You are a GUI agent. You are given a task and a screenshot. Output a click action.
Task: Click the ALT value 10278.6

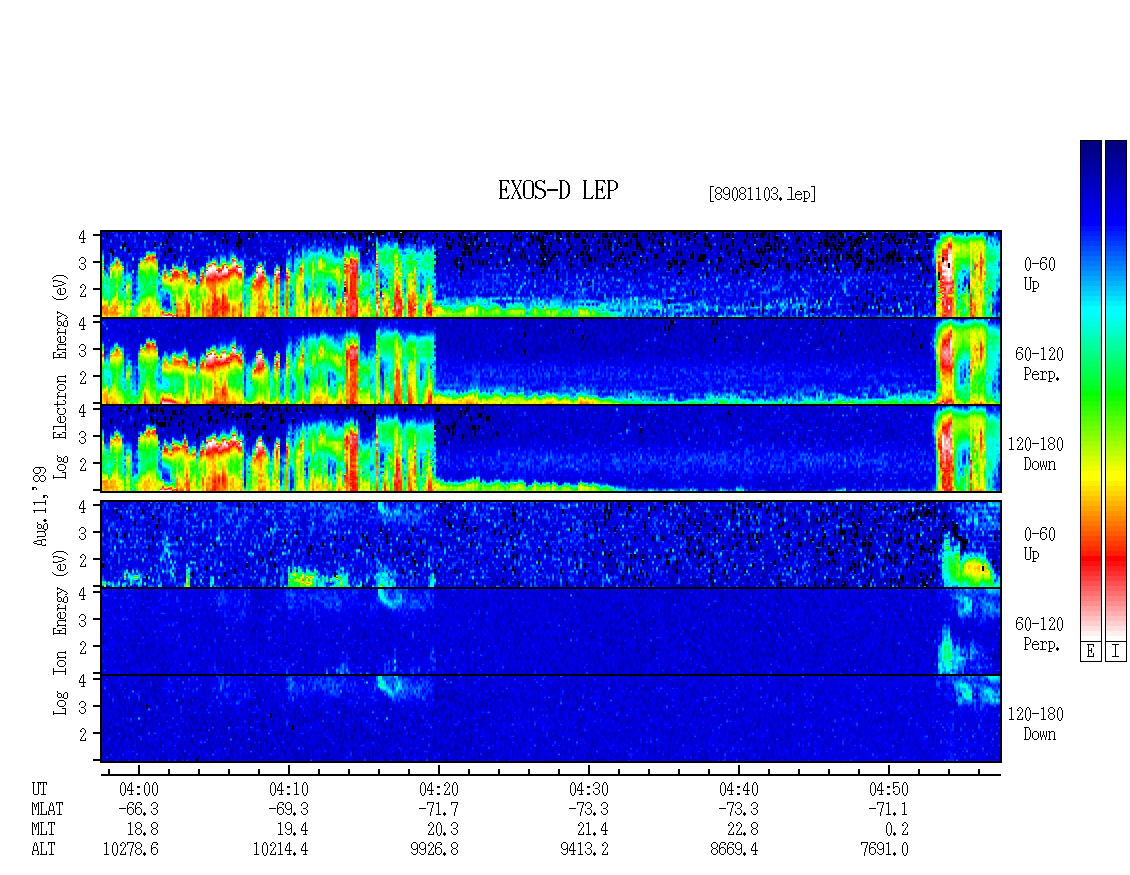[x=130, y=850]
